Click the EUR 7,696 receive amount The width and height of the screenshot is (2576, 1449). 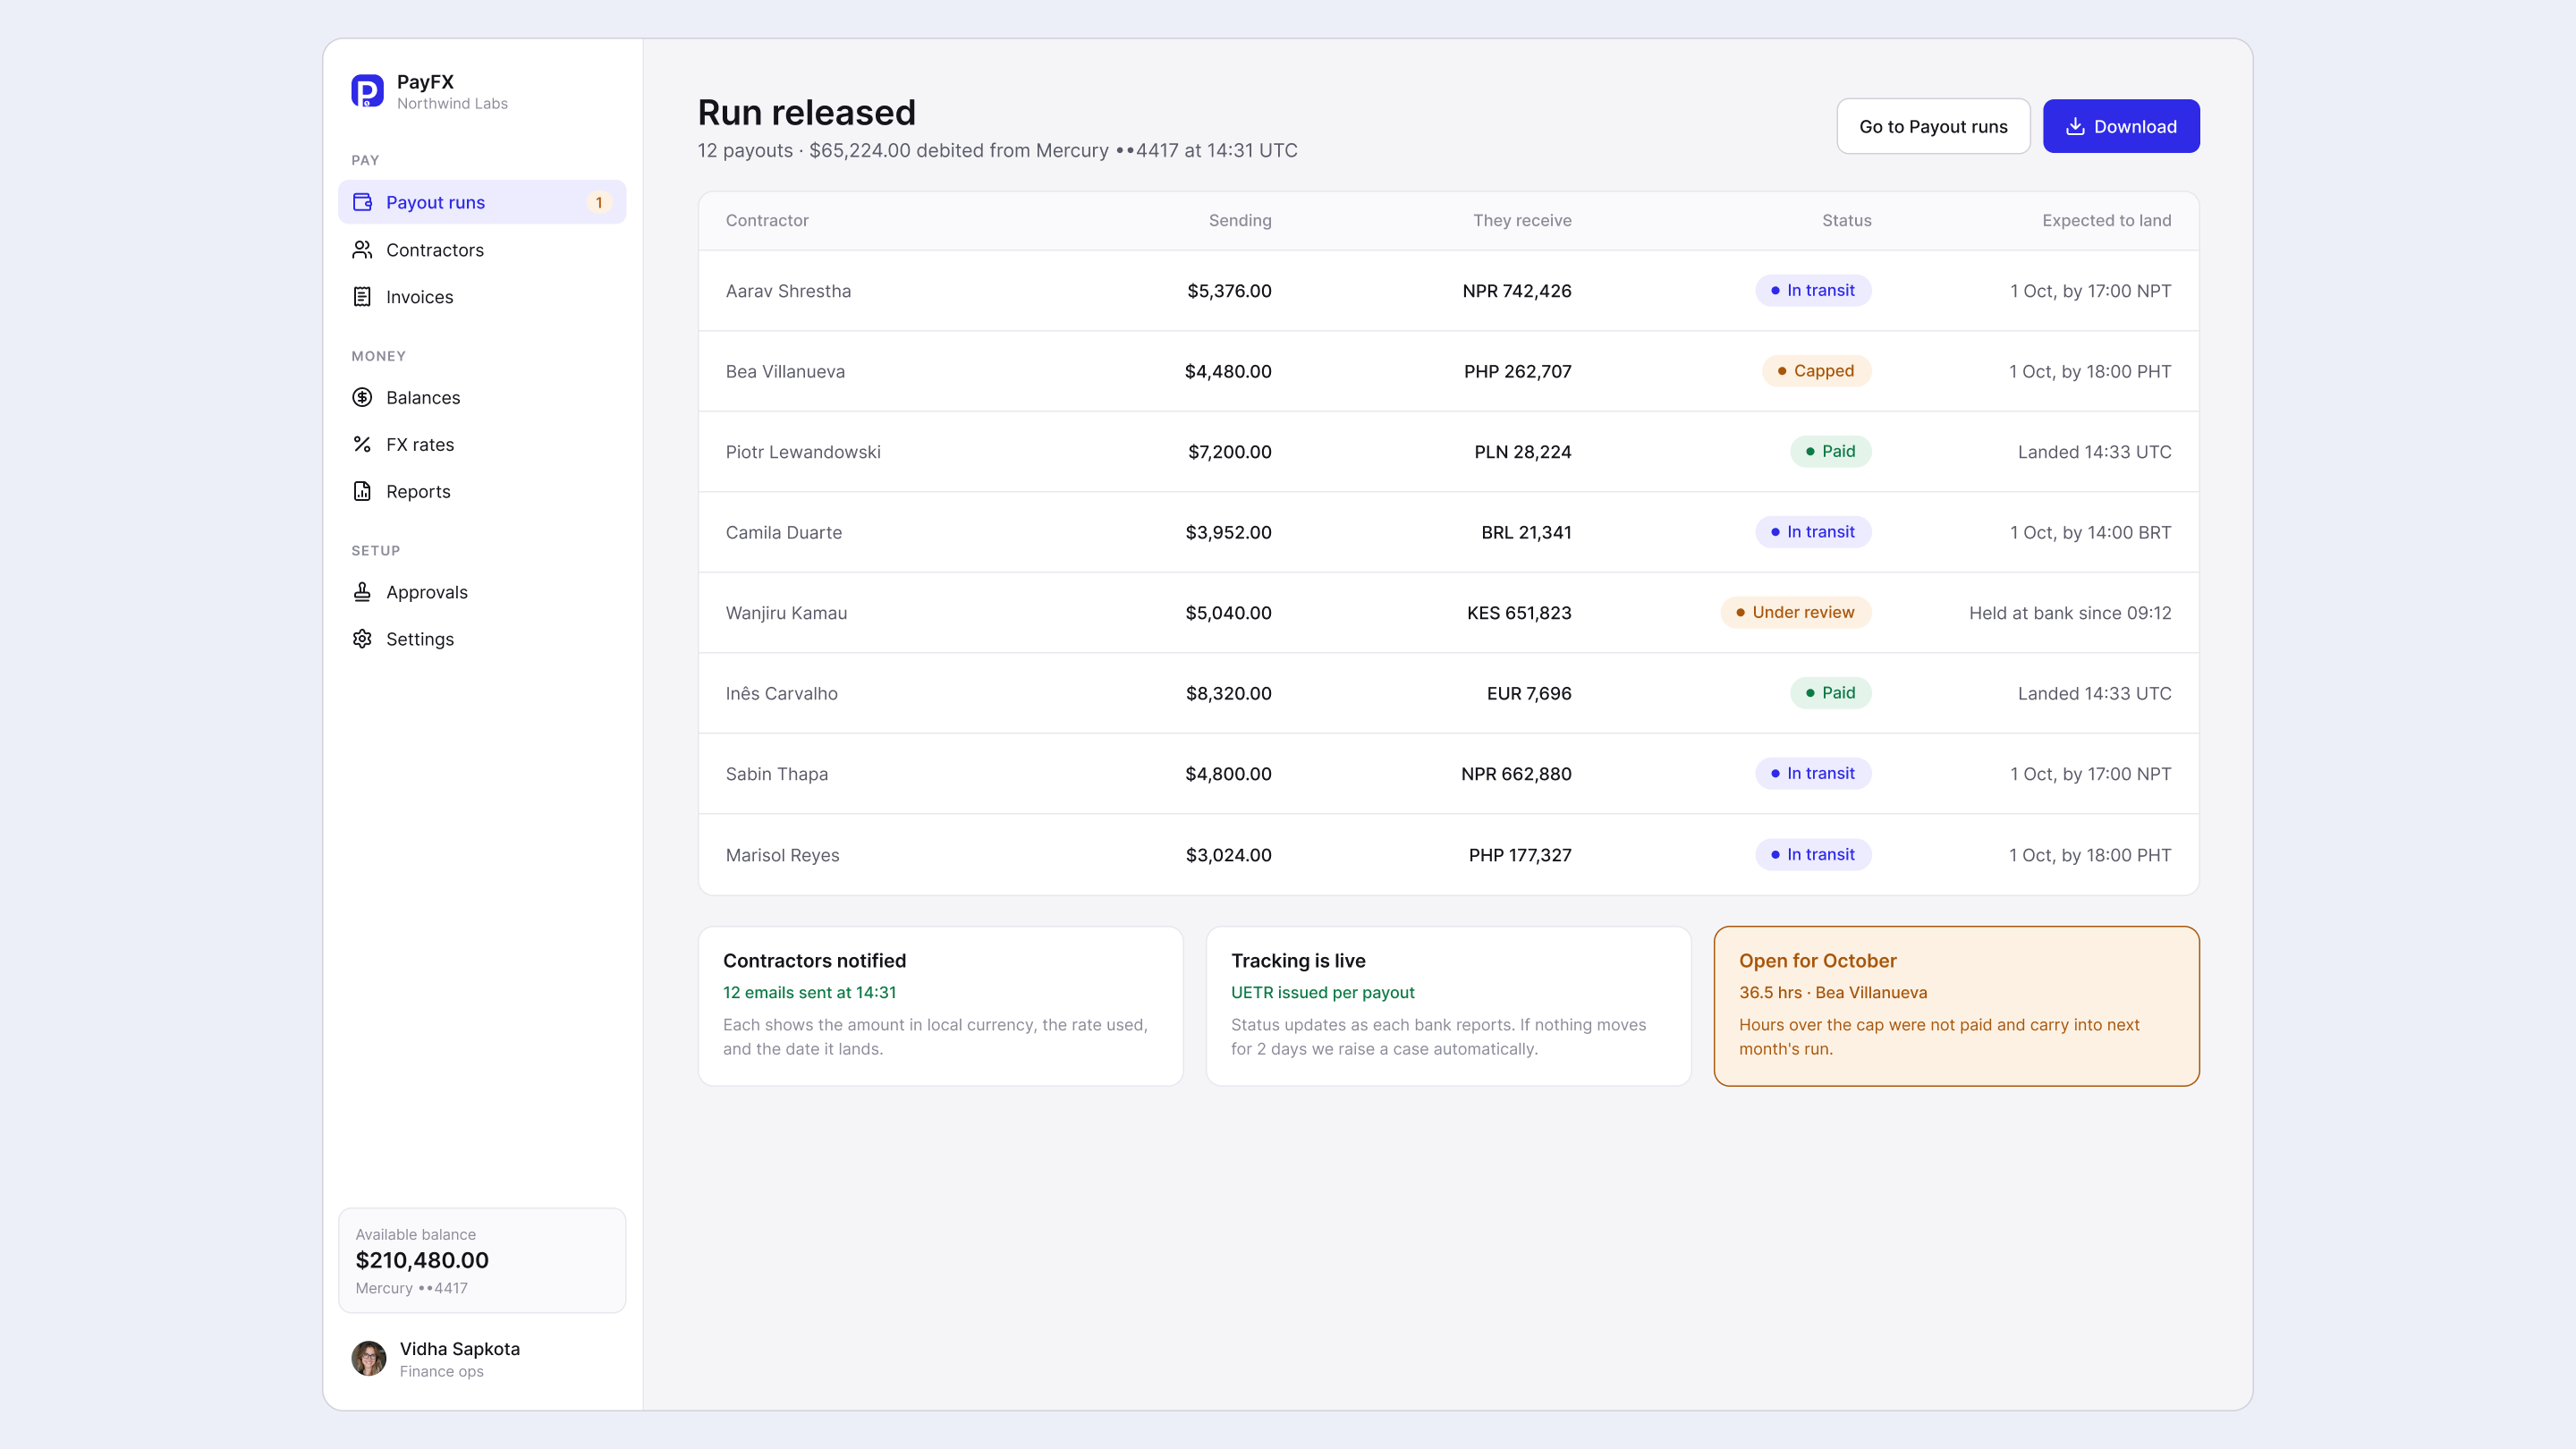(1529, 693)
